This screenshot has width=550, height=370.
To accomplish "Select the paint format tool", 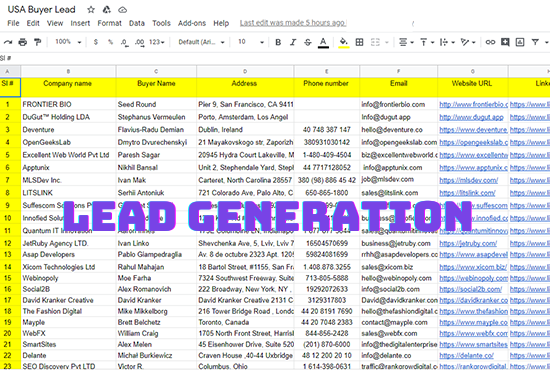I will (x=37, y=42).
